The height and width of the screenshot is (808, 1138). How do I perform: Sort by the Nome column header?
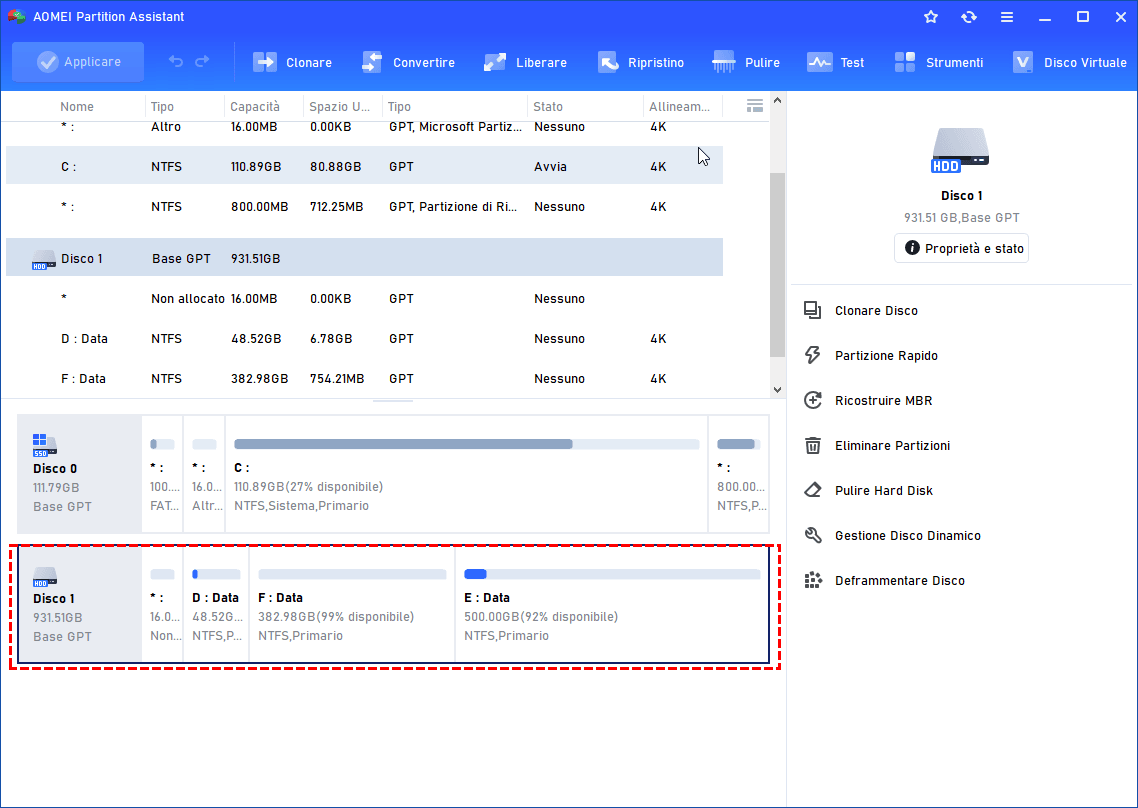(x=77, y=107)
